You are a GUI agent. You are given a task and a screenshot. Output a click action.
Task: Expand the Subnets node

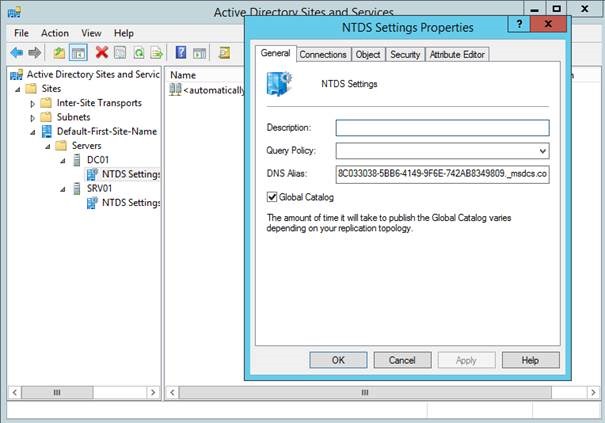(32, 118)
